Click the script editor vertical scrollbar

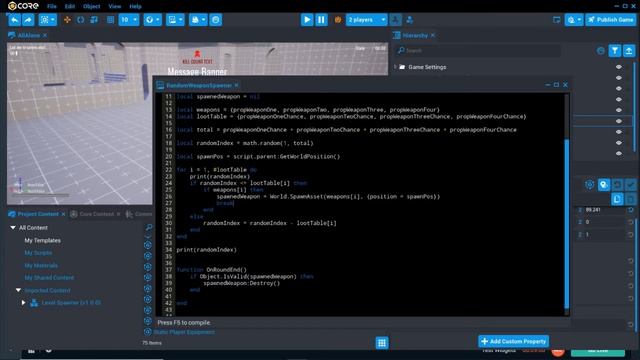[x=567, y=223]
